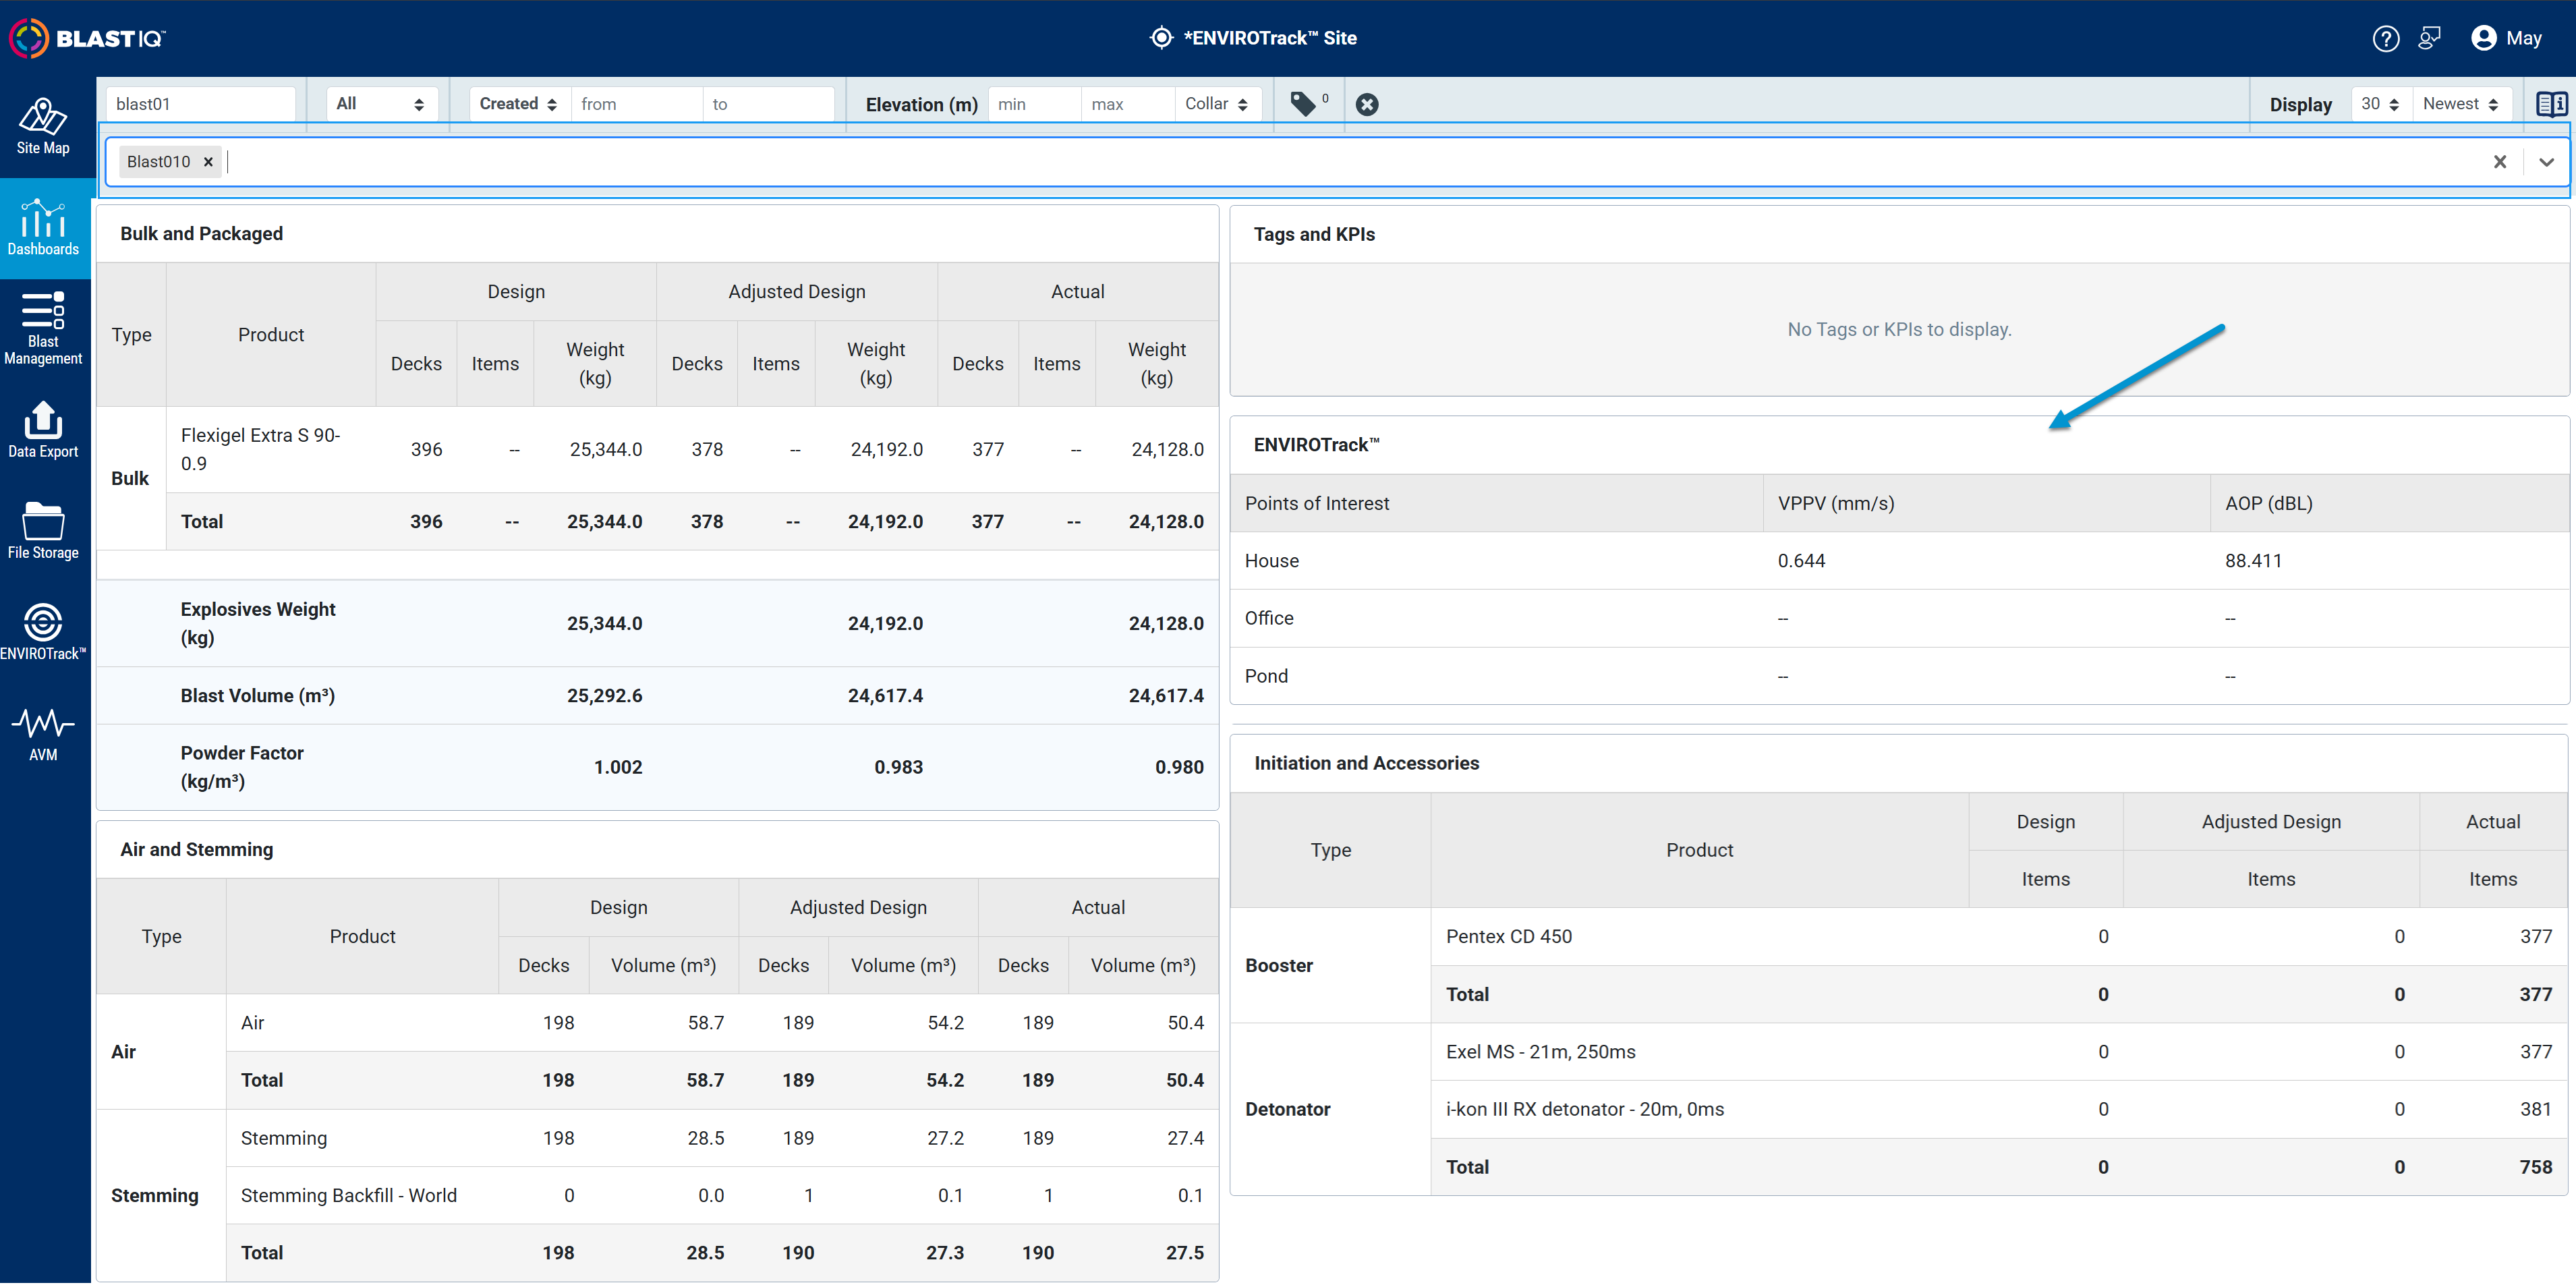This screenshot has height=1285, width=2576.
Task: Click the site target icon beside ENVIROTrack Site
Action: tap(1161, 38)
